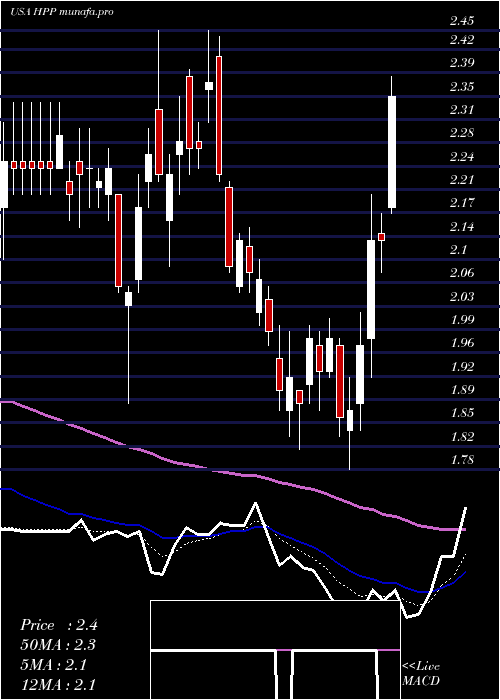500x700 pixels.
Task: Click the 1.96 price axis label
Action: pos(462,343)
